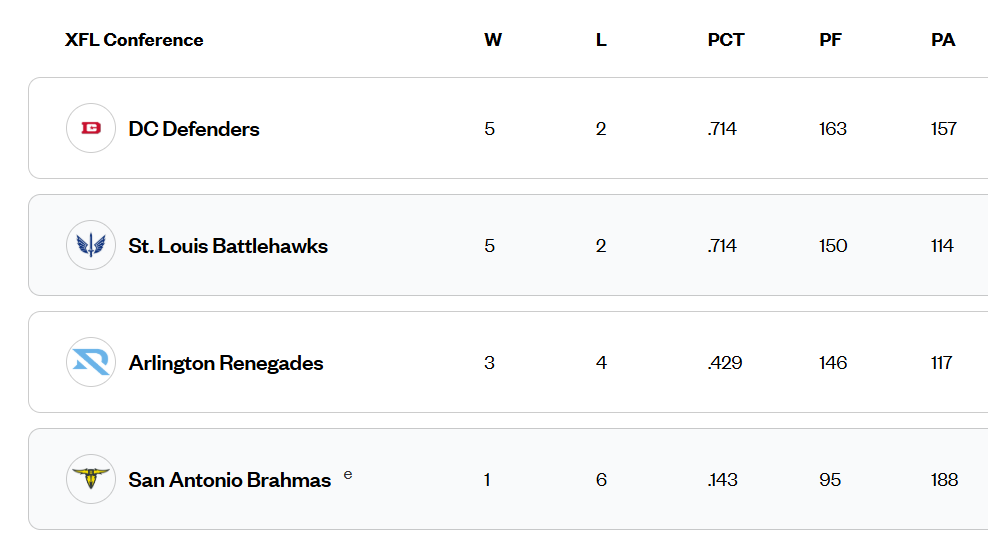Click the San Antonio Brahmas logo
The width and height of the screenshot is (988, 552).
coord(91,479)
